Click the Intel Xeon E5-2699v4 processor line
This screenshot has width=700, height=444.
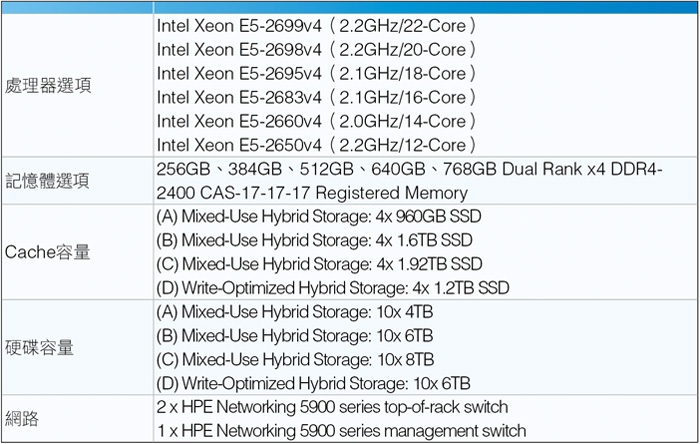[316, 26]
